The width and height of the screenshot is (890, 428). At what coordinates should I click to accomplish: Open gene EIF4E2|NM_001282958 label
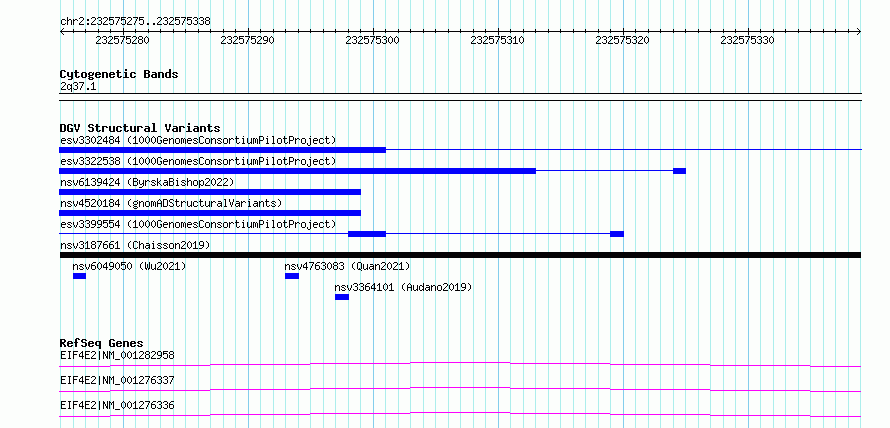click(x=117, y=355)
